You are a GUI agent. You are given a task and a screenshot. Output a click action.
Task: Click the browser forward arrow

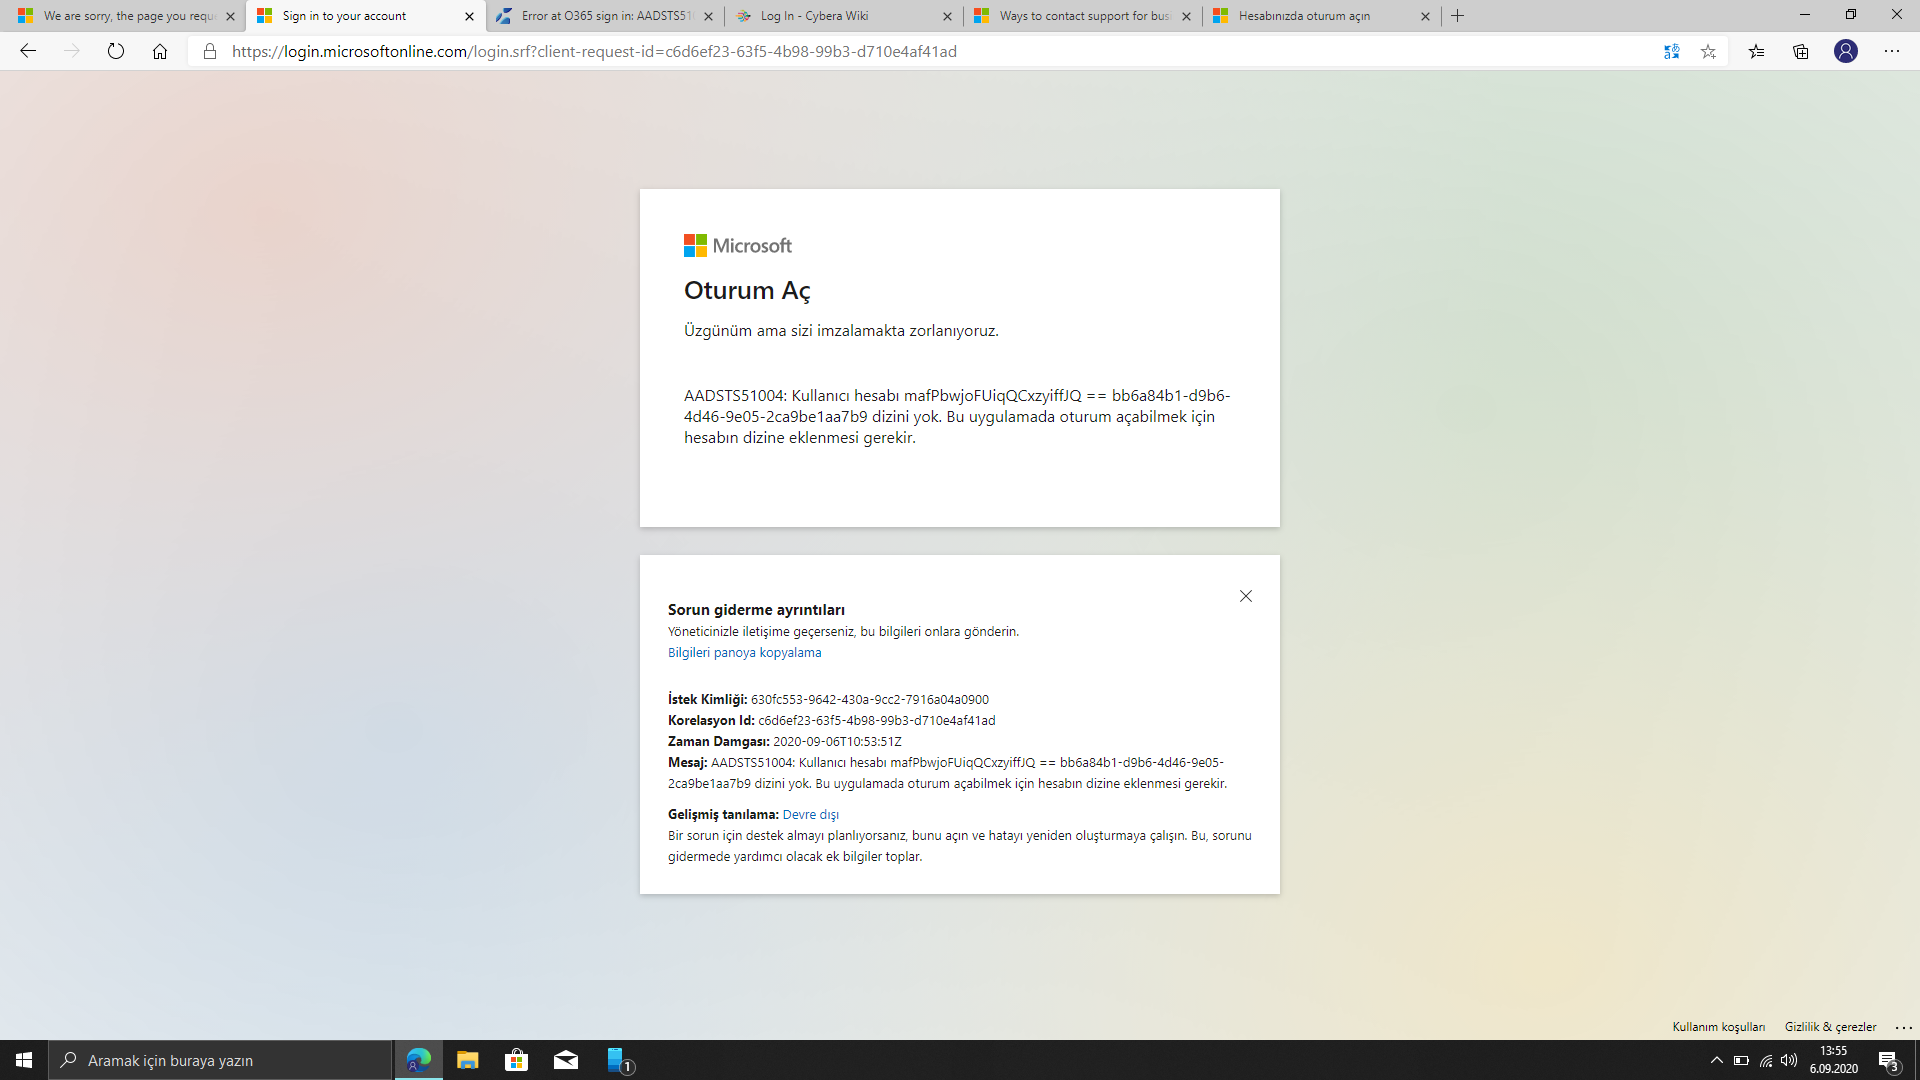pos(72,51)
